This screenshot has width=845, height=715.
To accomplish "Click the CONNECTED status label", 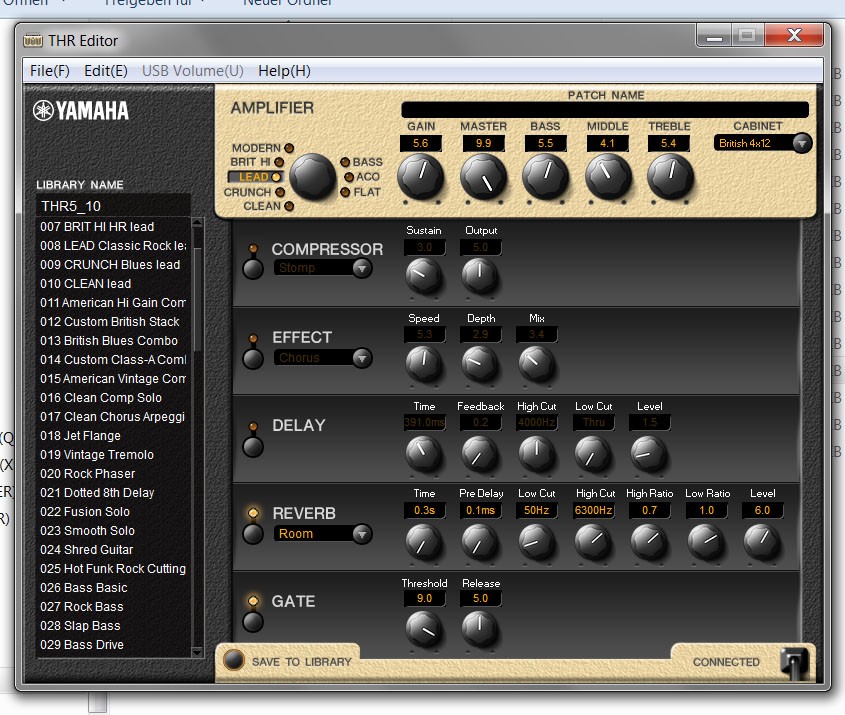I will [726, 662].
